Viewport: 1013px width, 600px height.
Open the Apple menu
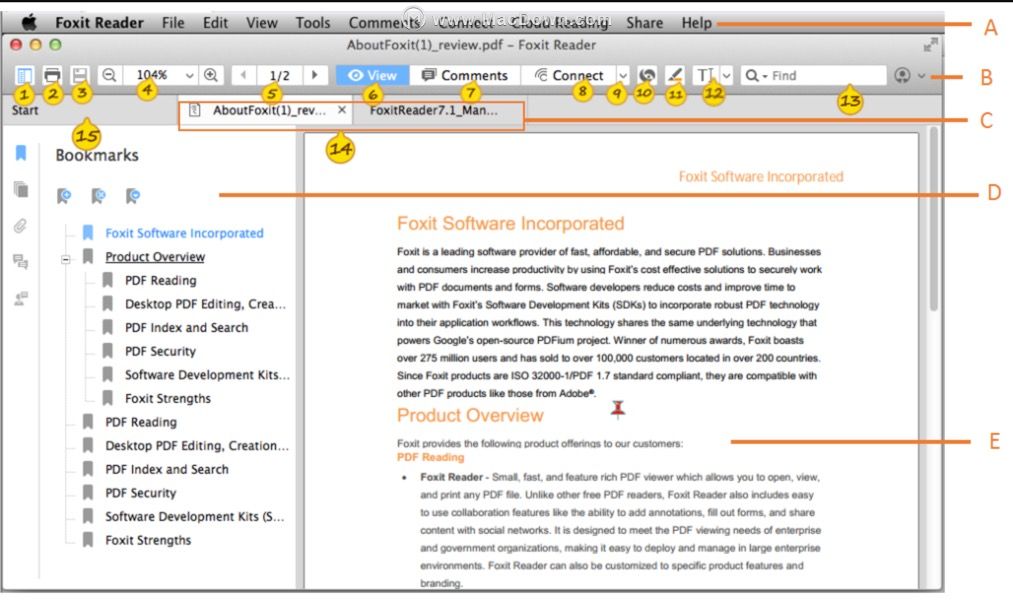coord(29,23)
